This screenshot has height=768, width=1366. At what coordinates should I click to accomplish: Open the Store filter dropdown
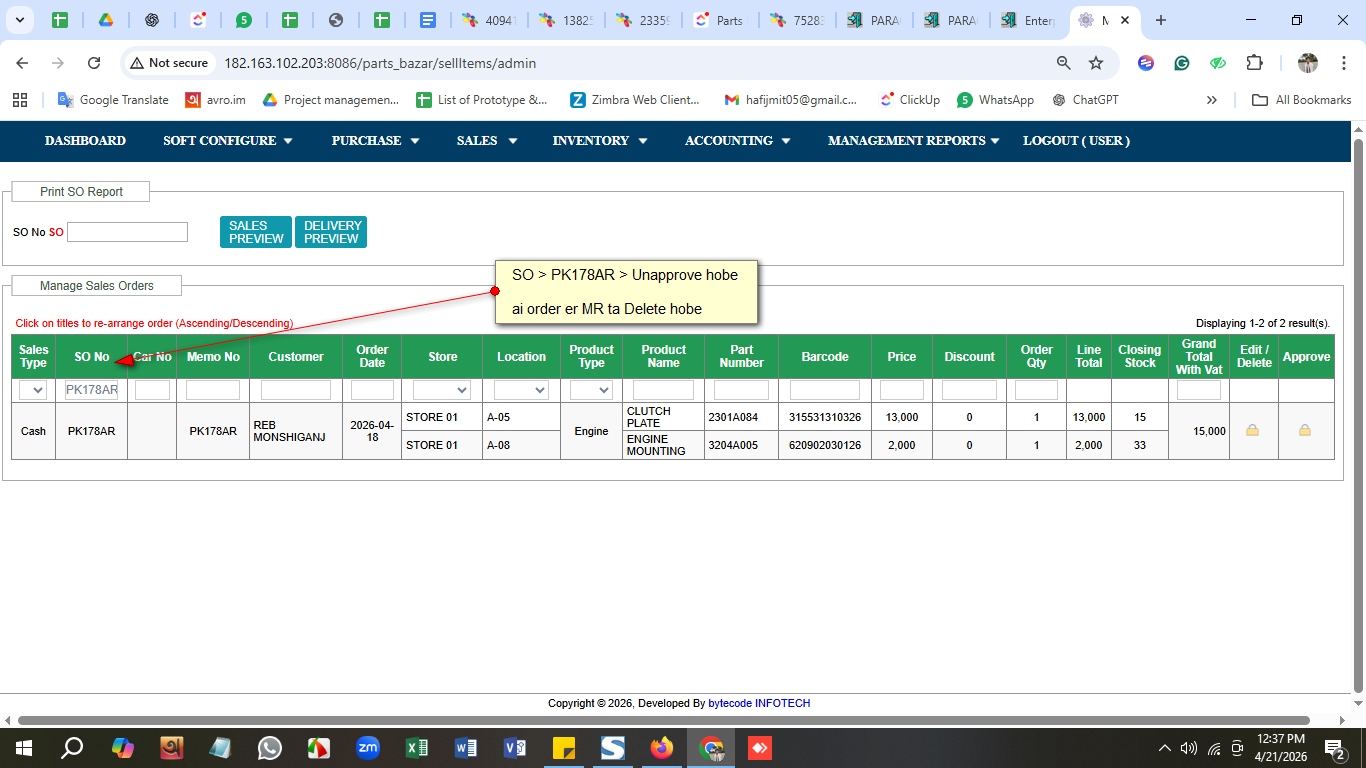click(441, 390)
